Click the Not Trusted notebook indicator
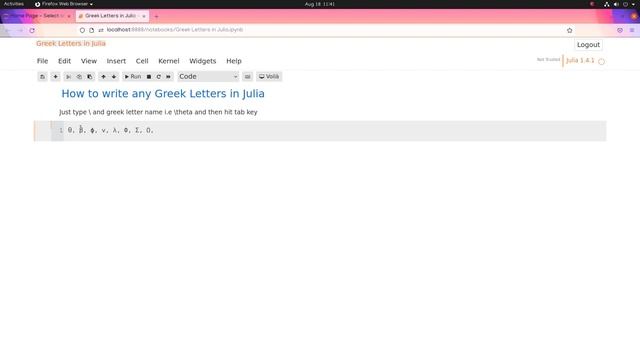Image resolution: width=640 pixels, height=360 pixels. pos(548,60)
